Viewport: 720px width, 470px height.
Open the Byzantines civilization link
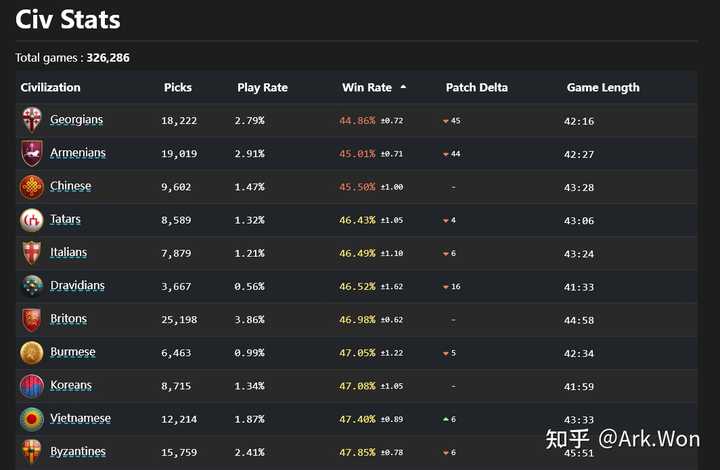[x=78, y=452]
